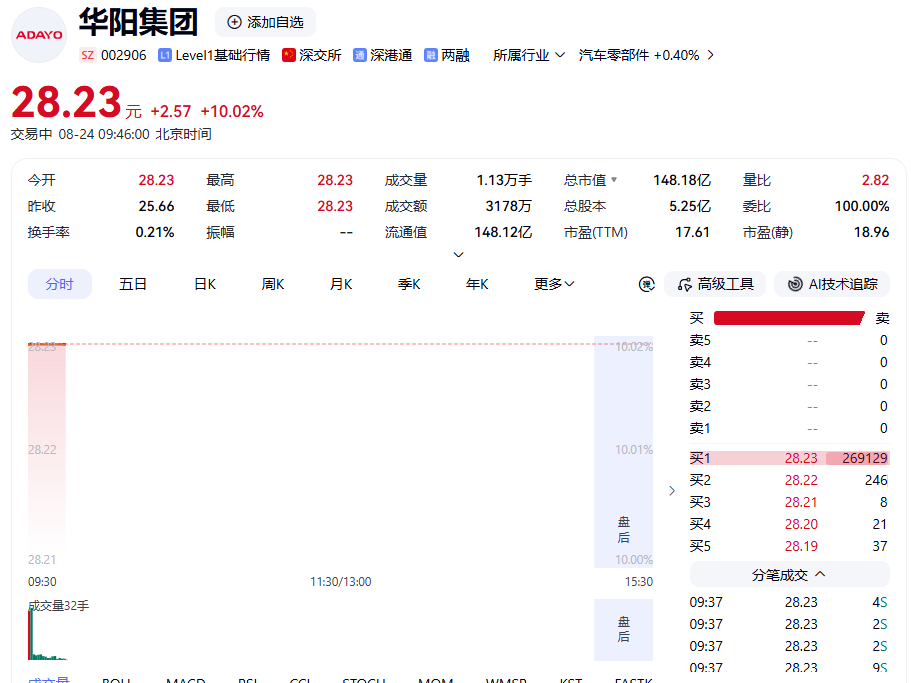The width and height of the screenshot is (911, 683).
Task: Click 买2 price 28.22
Action: click(x=801, y=480)
